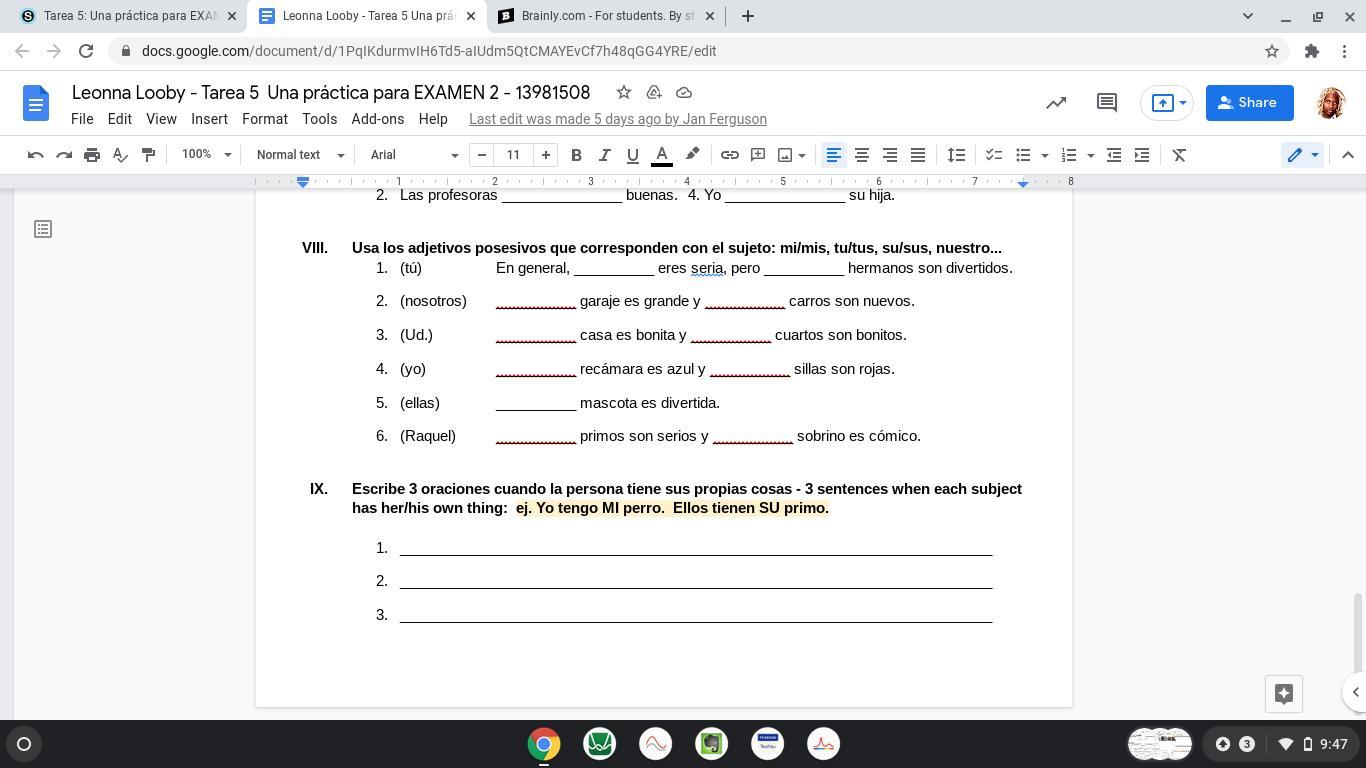
Task: Click the Print icon
Action: tap(92, 155)
